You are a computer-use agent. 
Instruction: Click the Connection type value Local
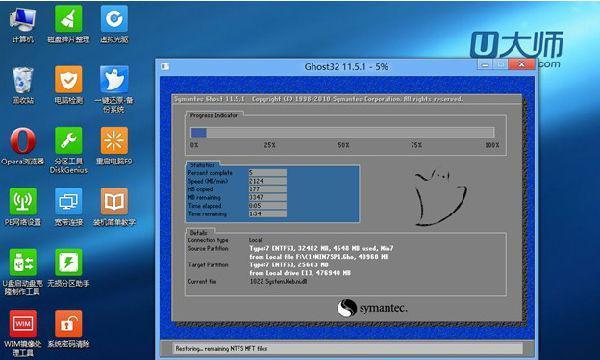pyautogui.click(x=256, y=240)
